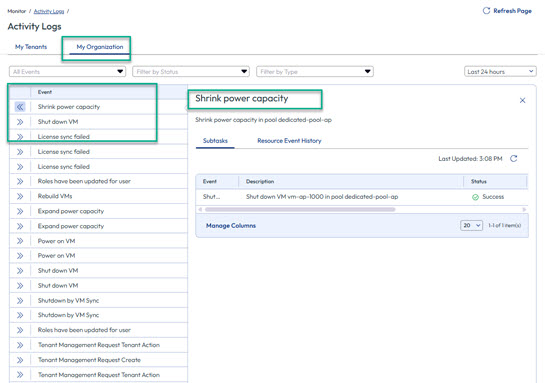Click the Activity Logs breadcrumb link
Screen dimensions: 545x383
[x=49, y=11]
